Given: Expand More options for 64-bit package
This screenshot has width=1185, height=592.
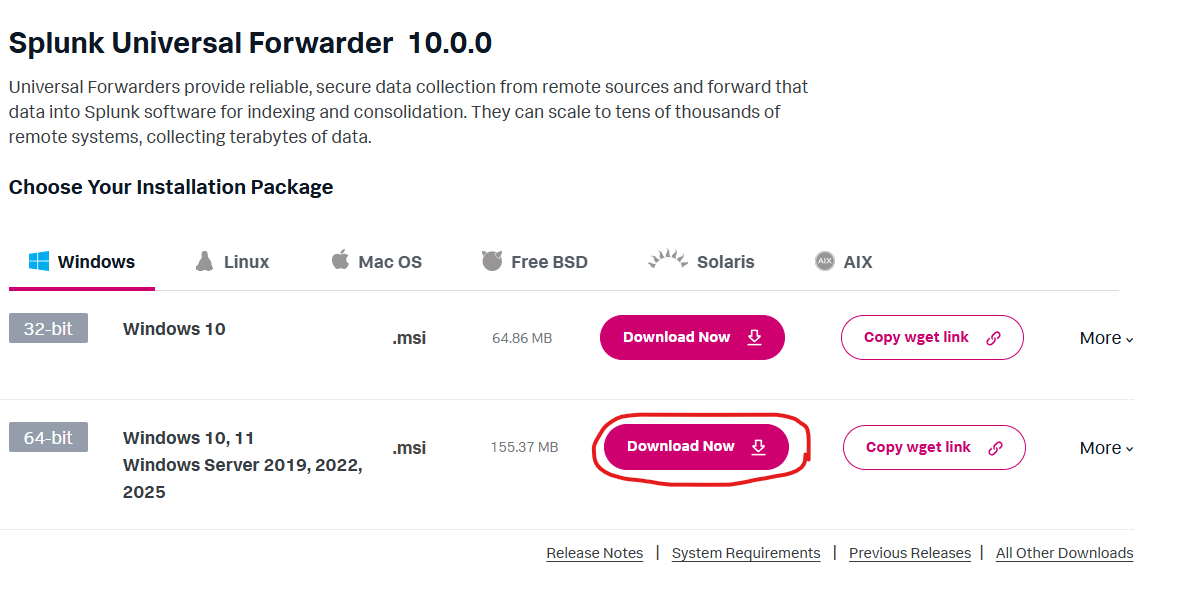Looking at the screenshot, I should pos(1106,448).
